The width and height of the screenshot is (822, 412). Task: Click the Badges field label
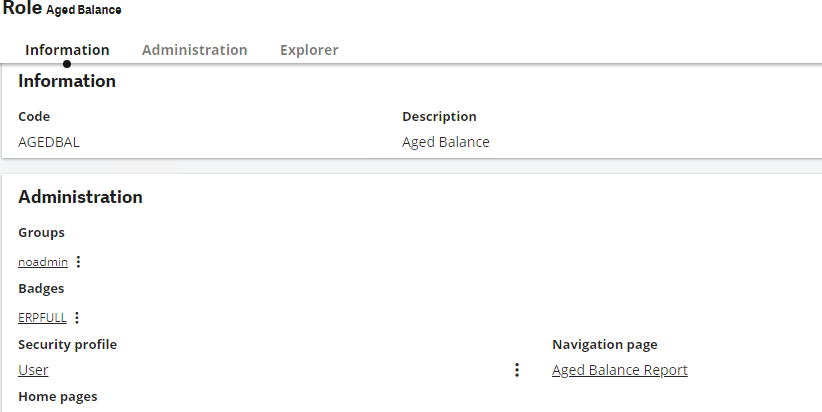[41, 288]
